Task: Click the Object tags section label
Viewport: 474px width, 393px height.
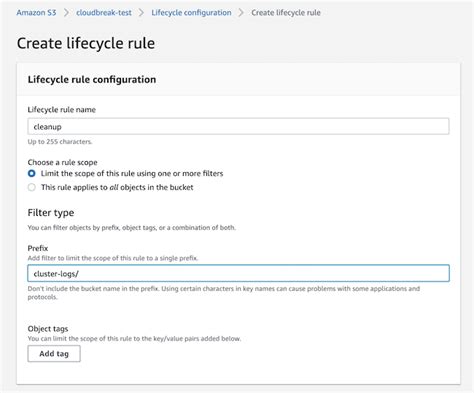Action: [x=48, y=329]
